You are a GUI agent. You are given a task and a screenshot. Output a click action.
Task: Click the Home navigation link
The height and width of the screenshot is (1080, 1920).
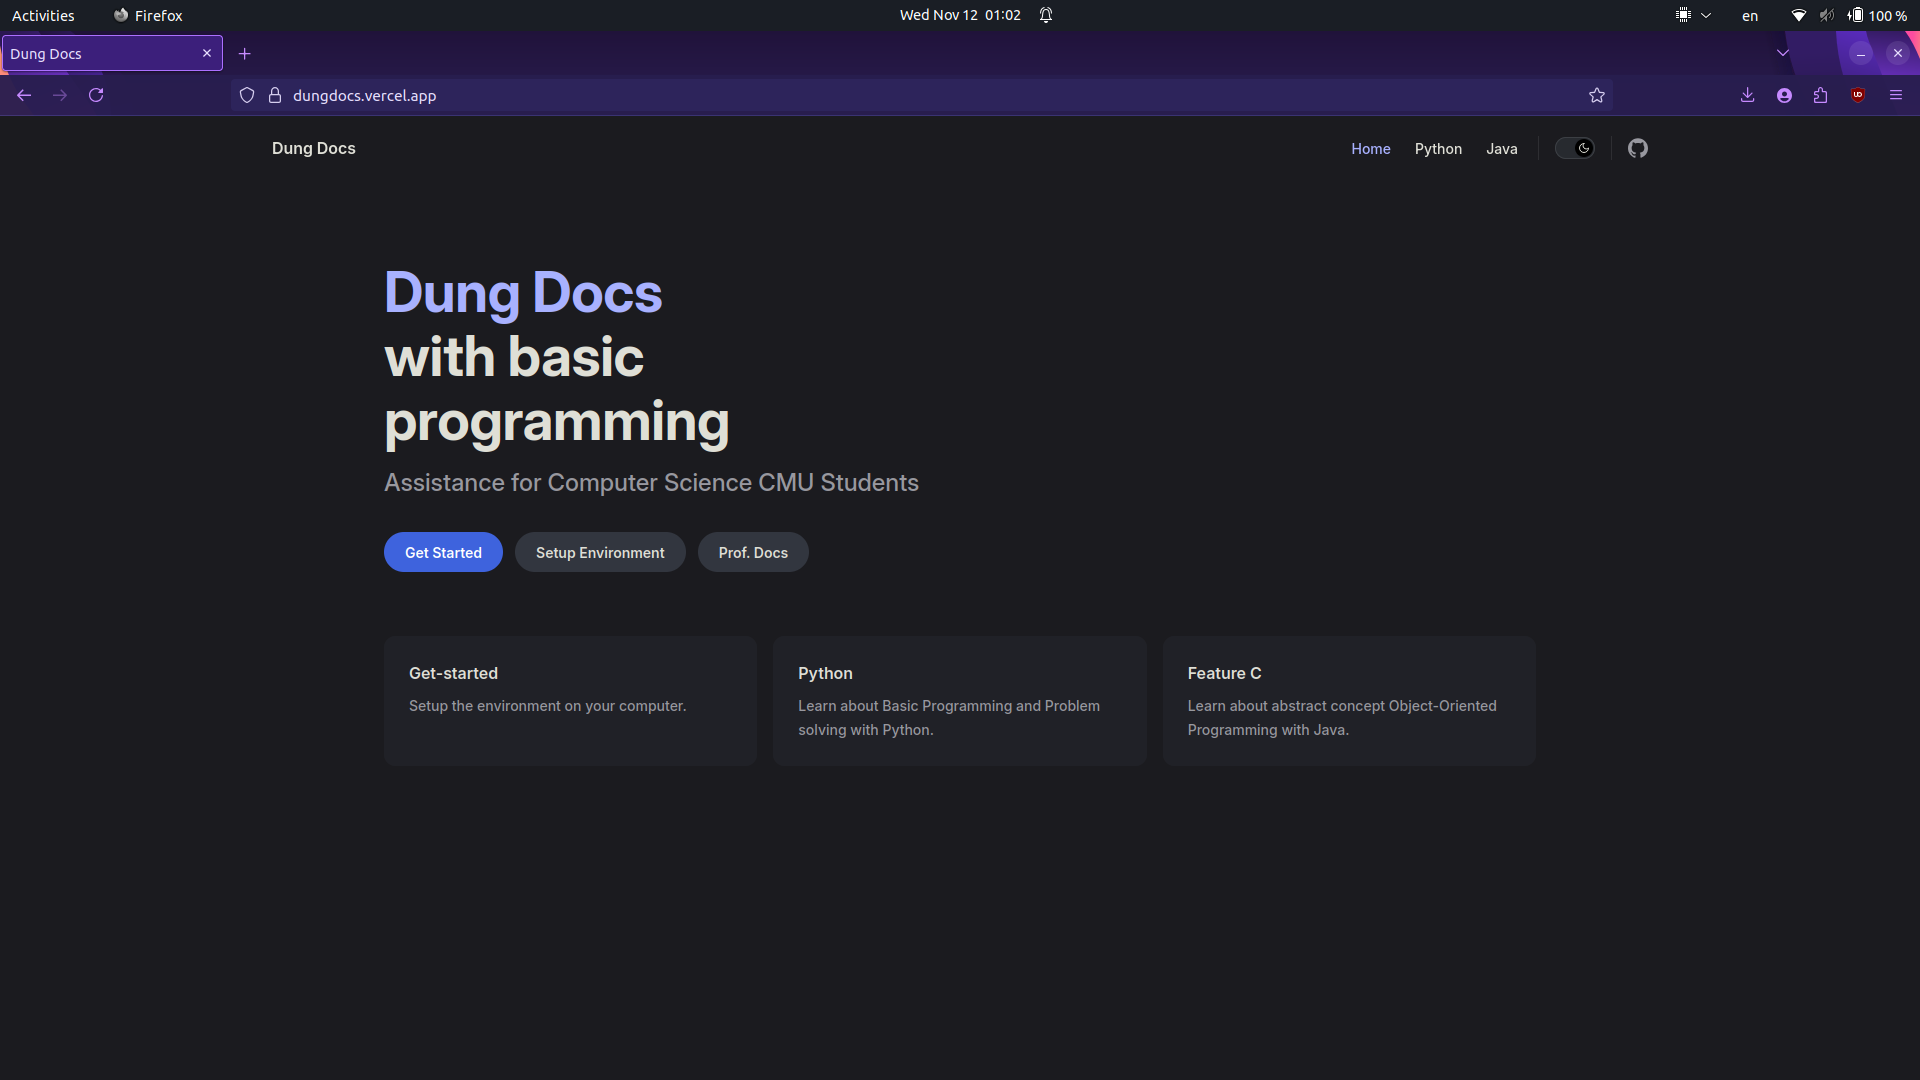click(x=1370, y=149)
